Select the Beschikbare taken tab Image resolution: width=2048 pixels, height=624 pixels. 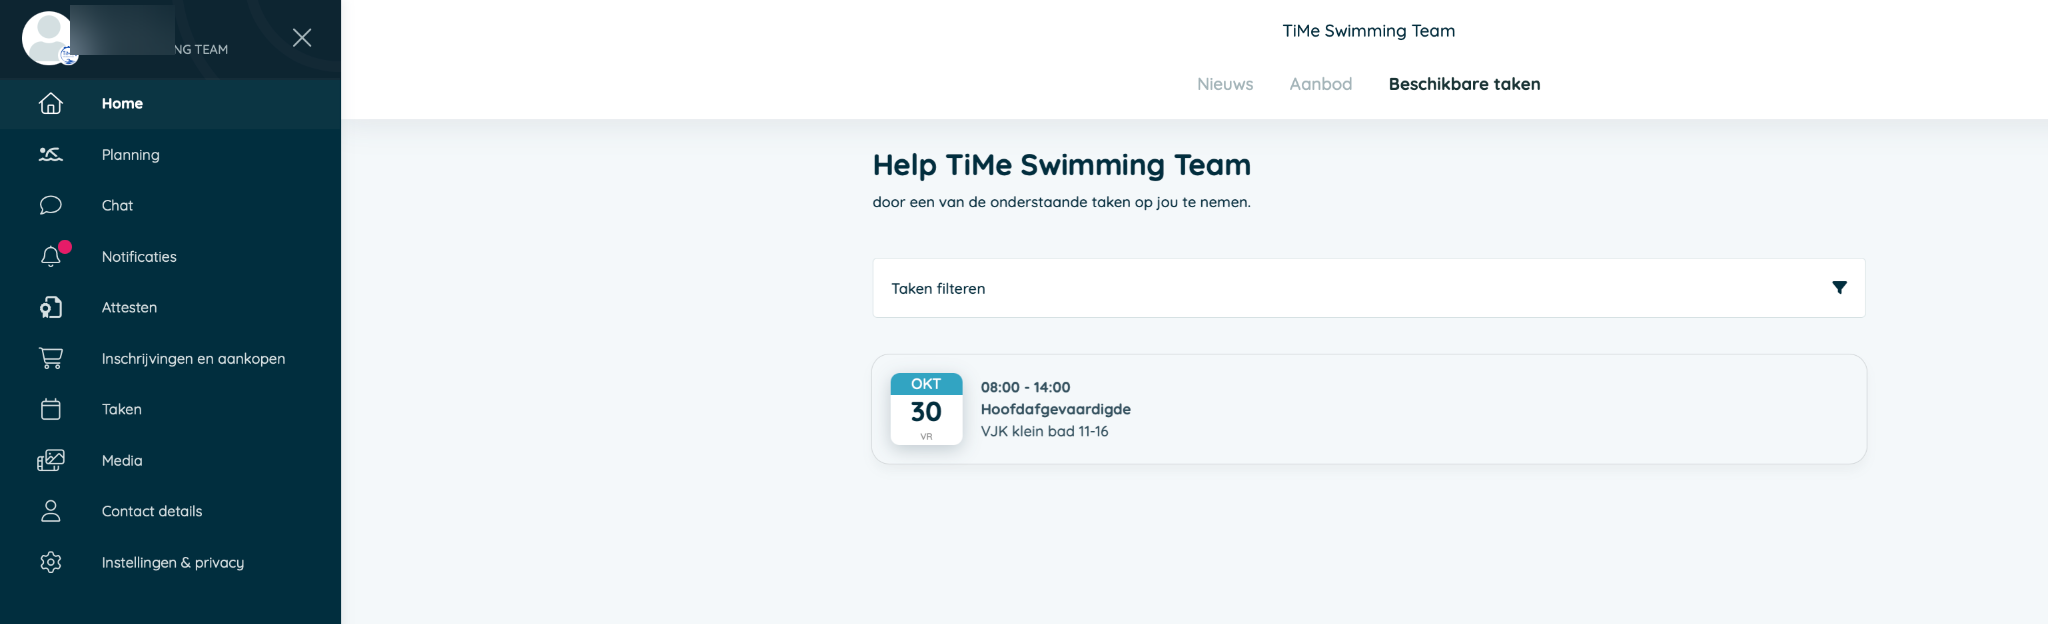1464,84
